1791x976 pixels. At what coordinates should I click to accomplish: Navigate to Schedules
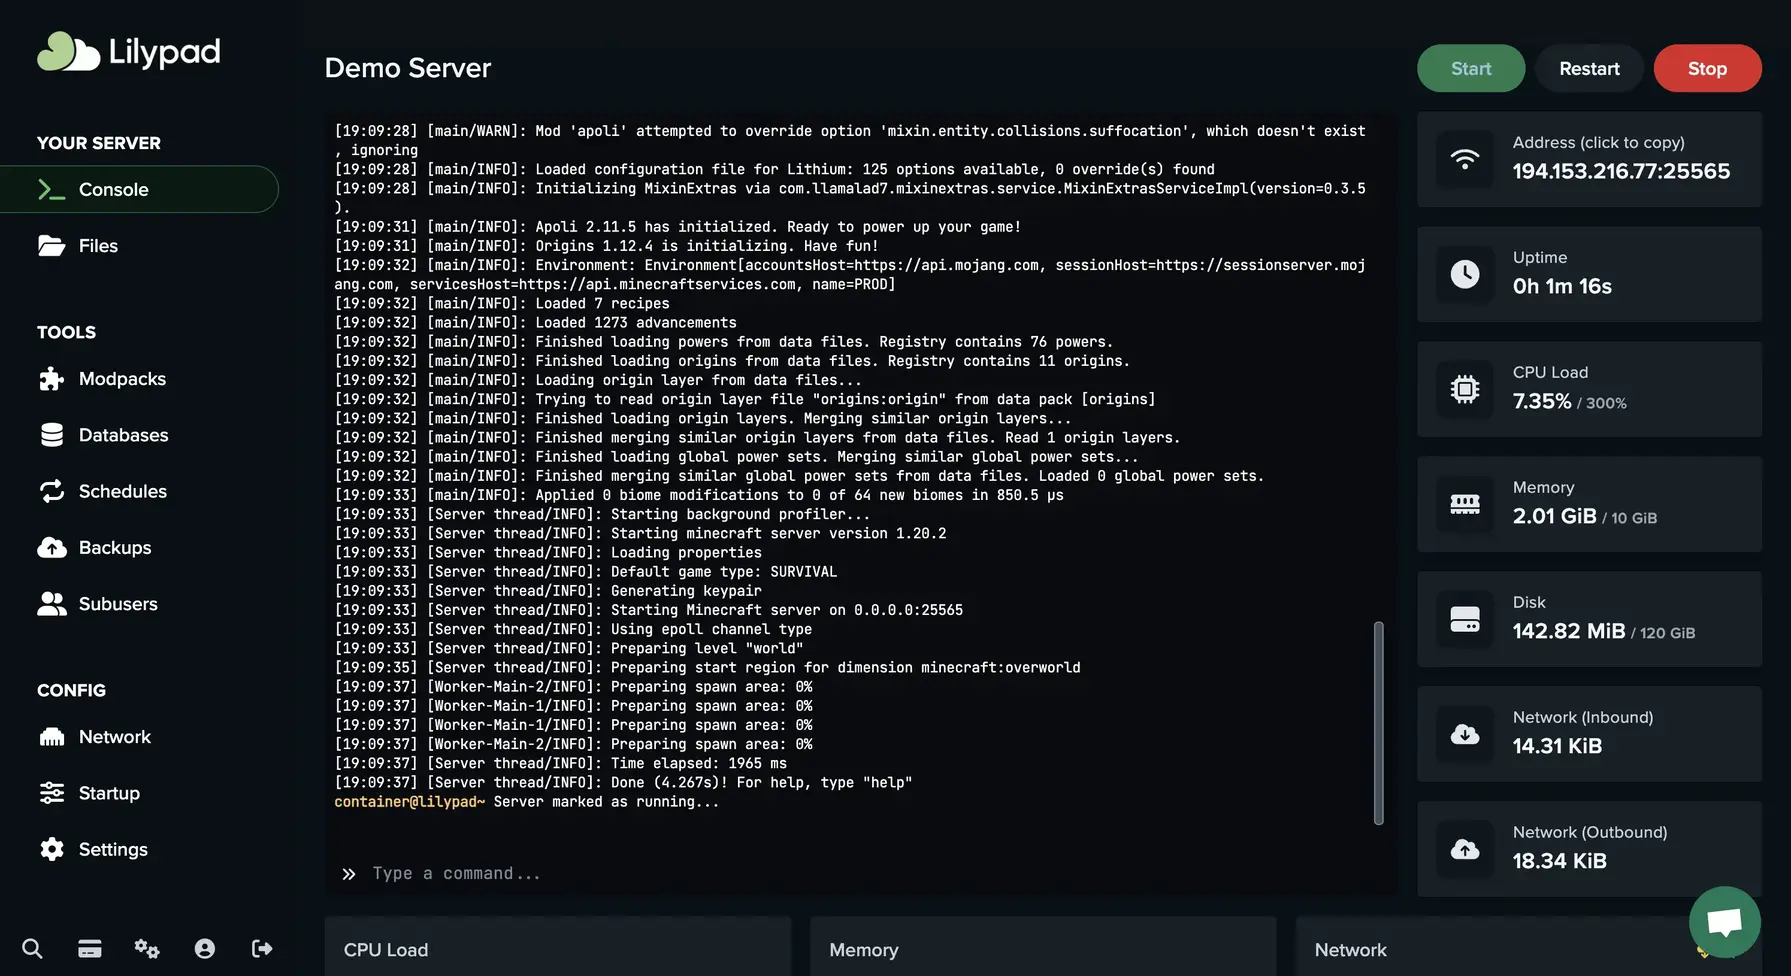point(122,491)
